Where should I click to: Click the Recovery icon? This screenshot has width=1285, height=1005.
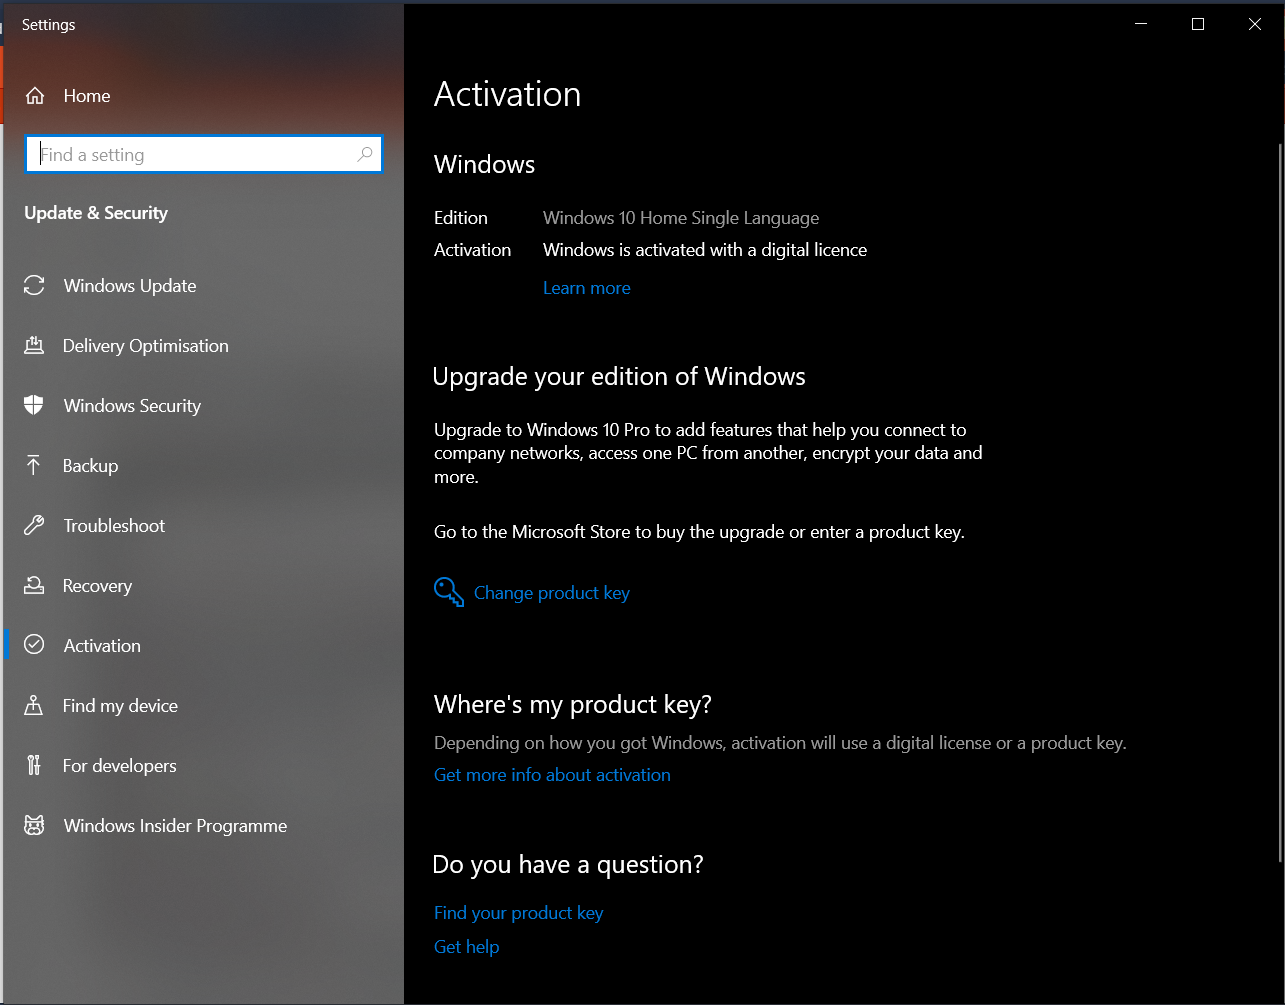tap(34, 586)
